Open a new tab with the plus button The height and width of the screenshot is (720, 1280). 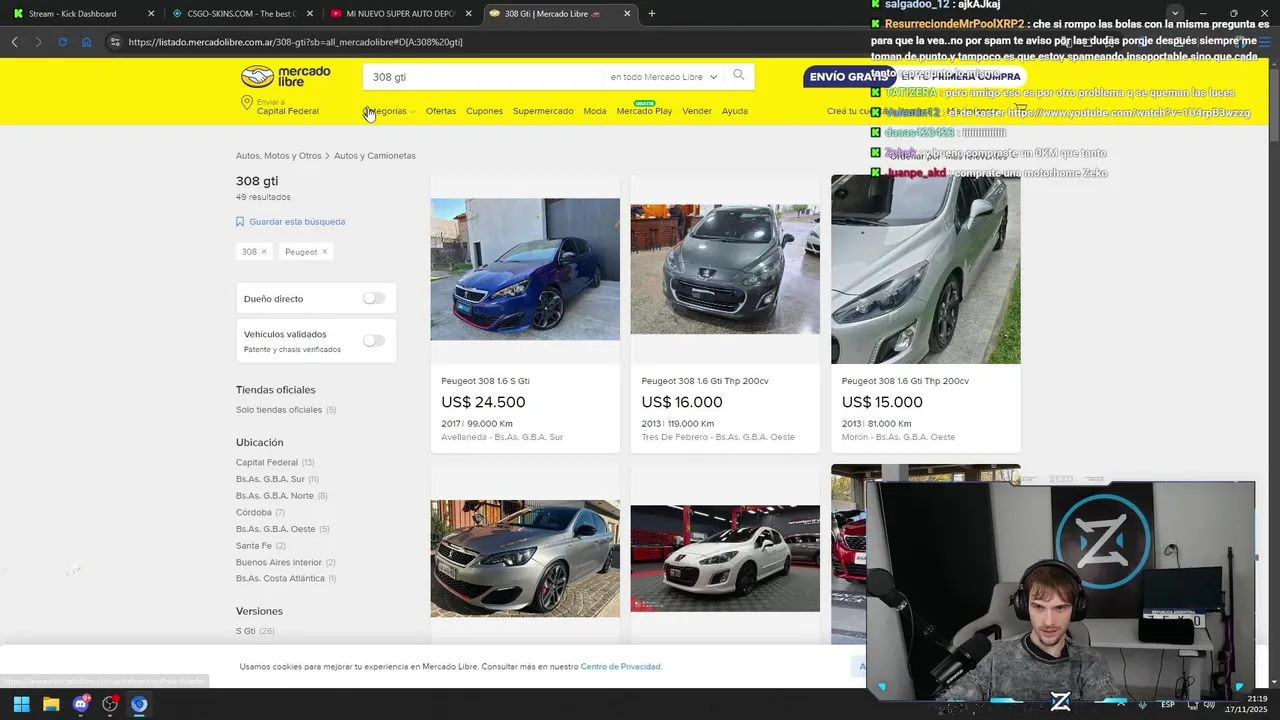tap(652, 14)
